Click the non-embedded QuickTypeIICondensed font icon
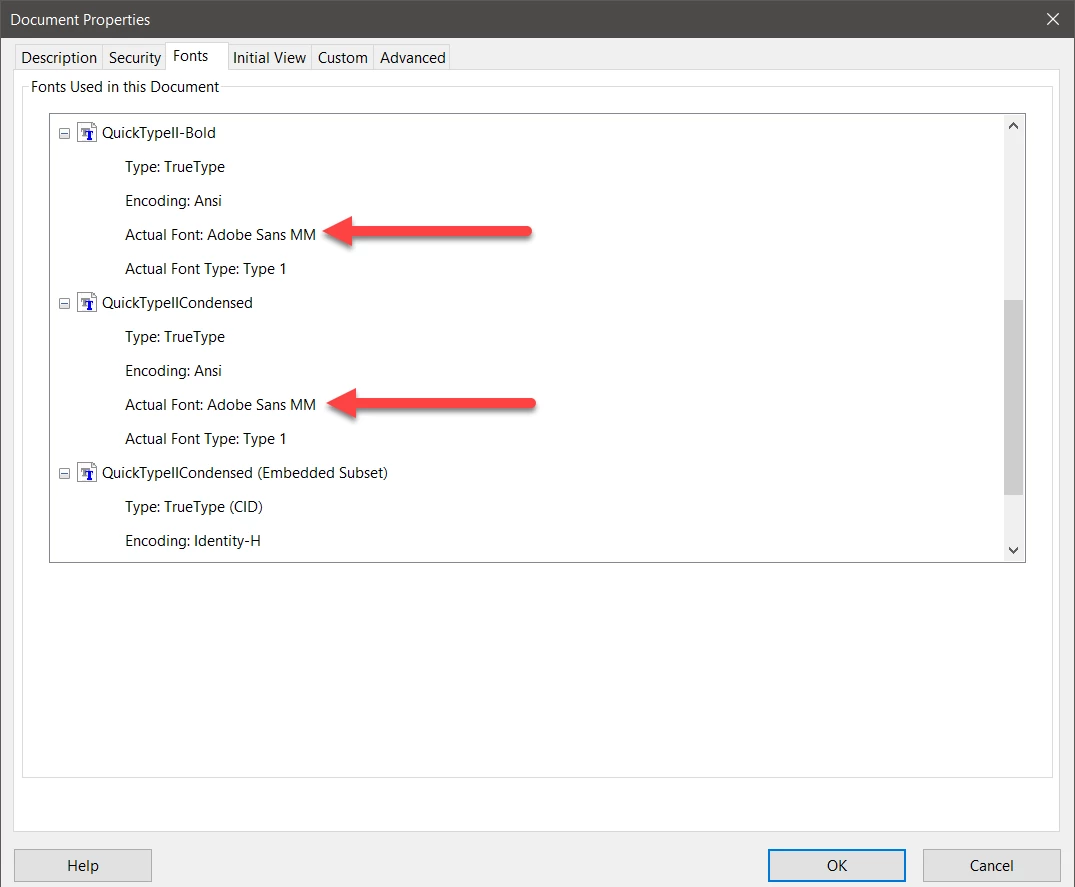 pyautogui.click(x=86, y=302)
